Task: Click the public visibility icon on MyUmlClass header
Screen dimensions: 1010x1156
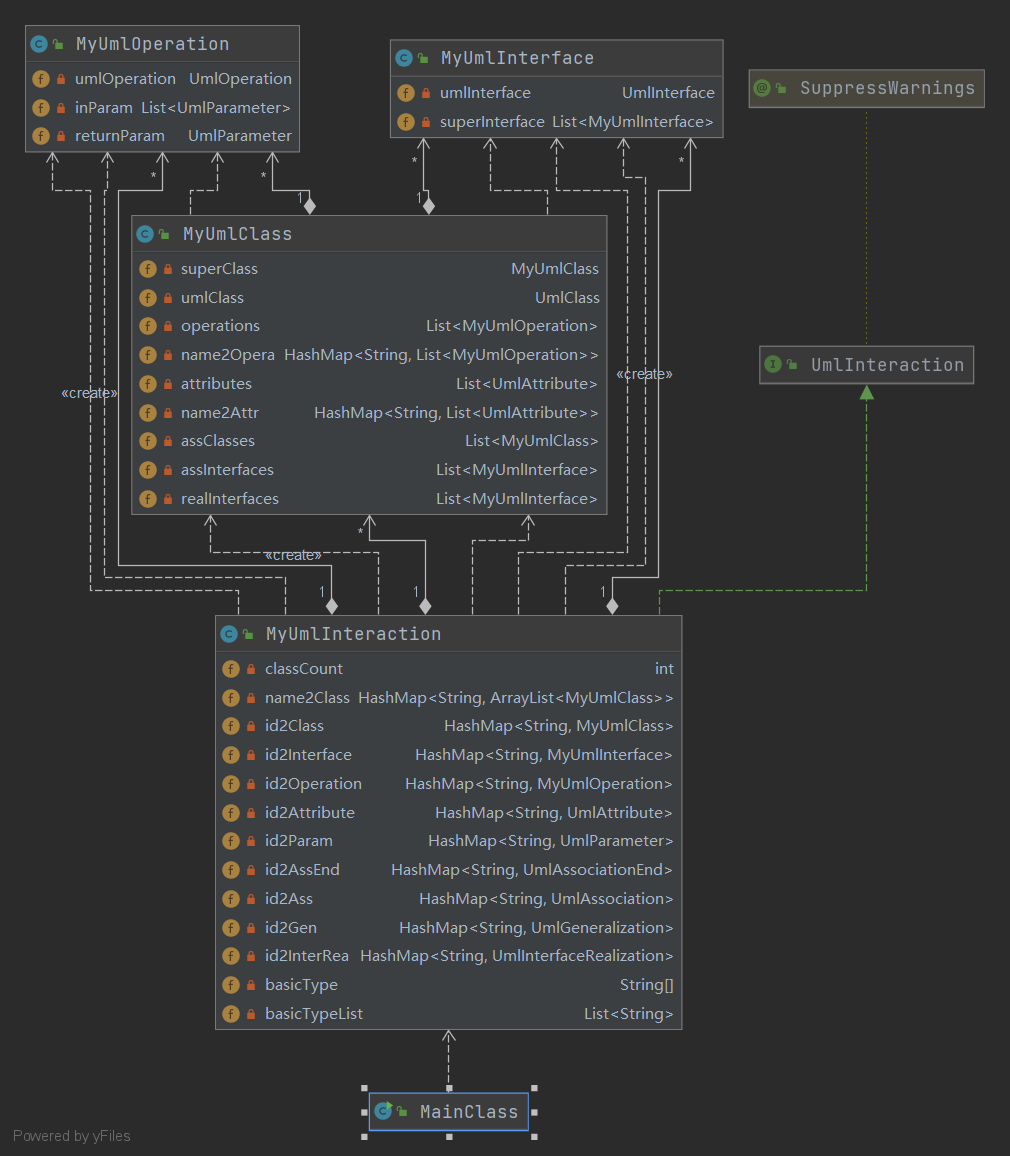Action: coord(164,234)
